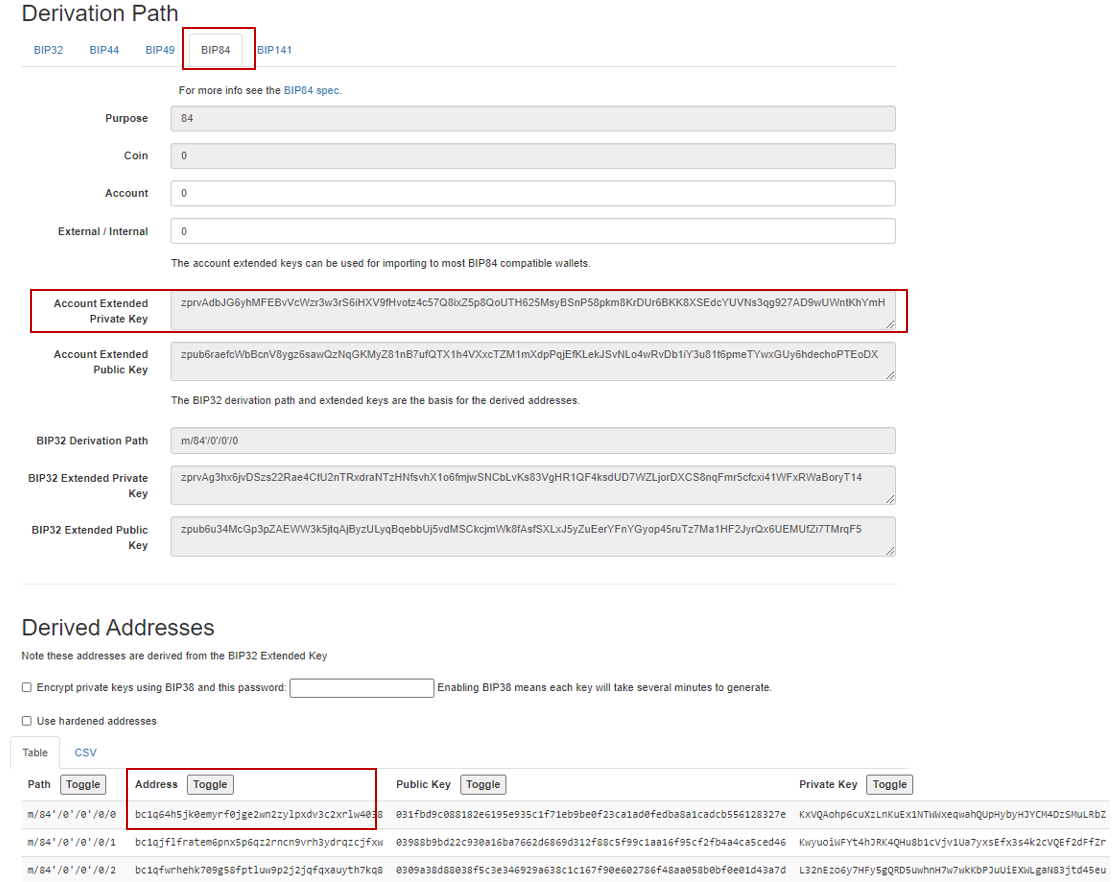Toggle the Private Key column

click(x=890, y=784)
